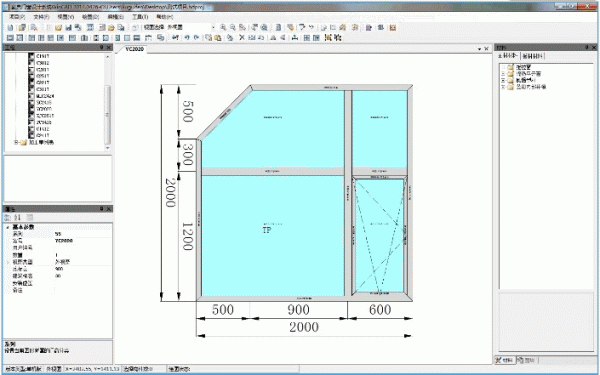Click the redo arrow icon
The height and width of the screenshot is (375, 600).
click(x=196, y=38)
